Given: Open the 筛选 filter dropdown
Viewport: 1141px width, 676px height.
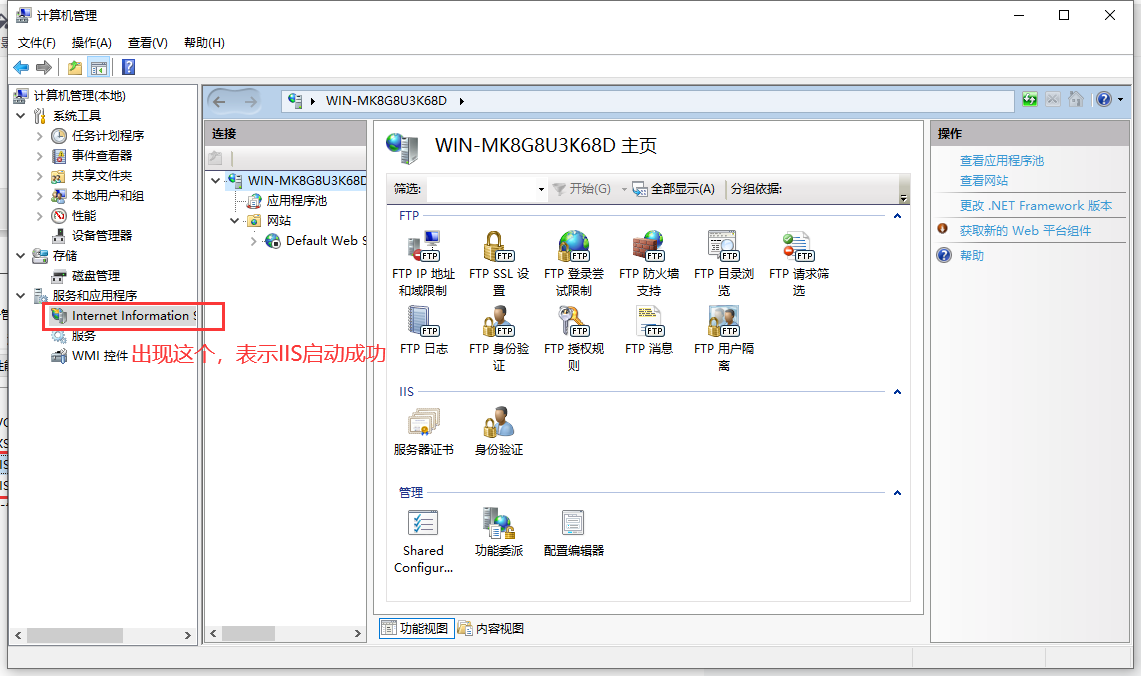Looking at the screenshot, I should point(541,189).
